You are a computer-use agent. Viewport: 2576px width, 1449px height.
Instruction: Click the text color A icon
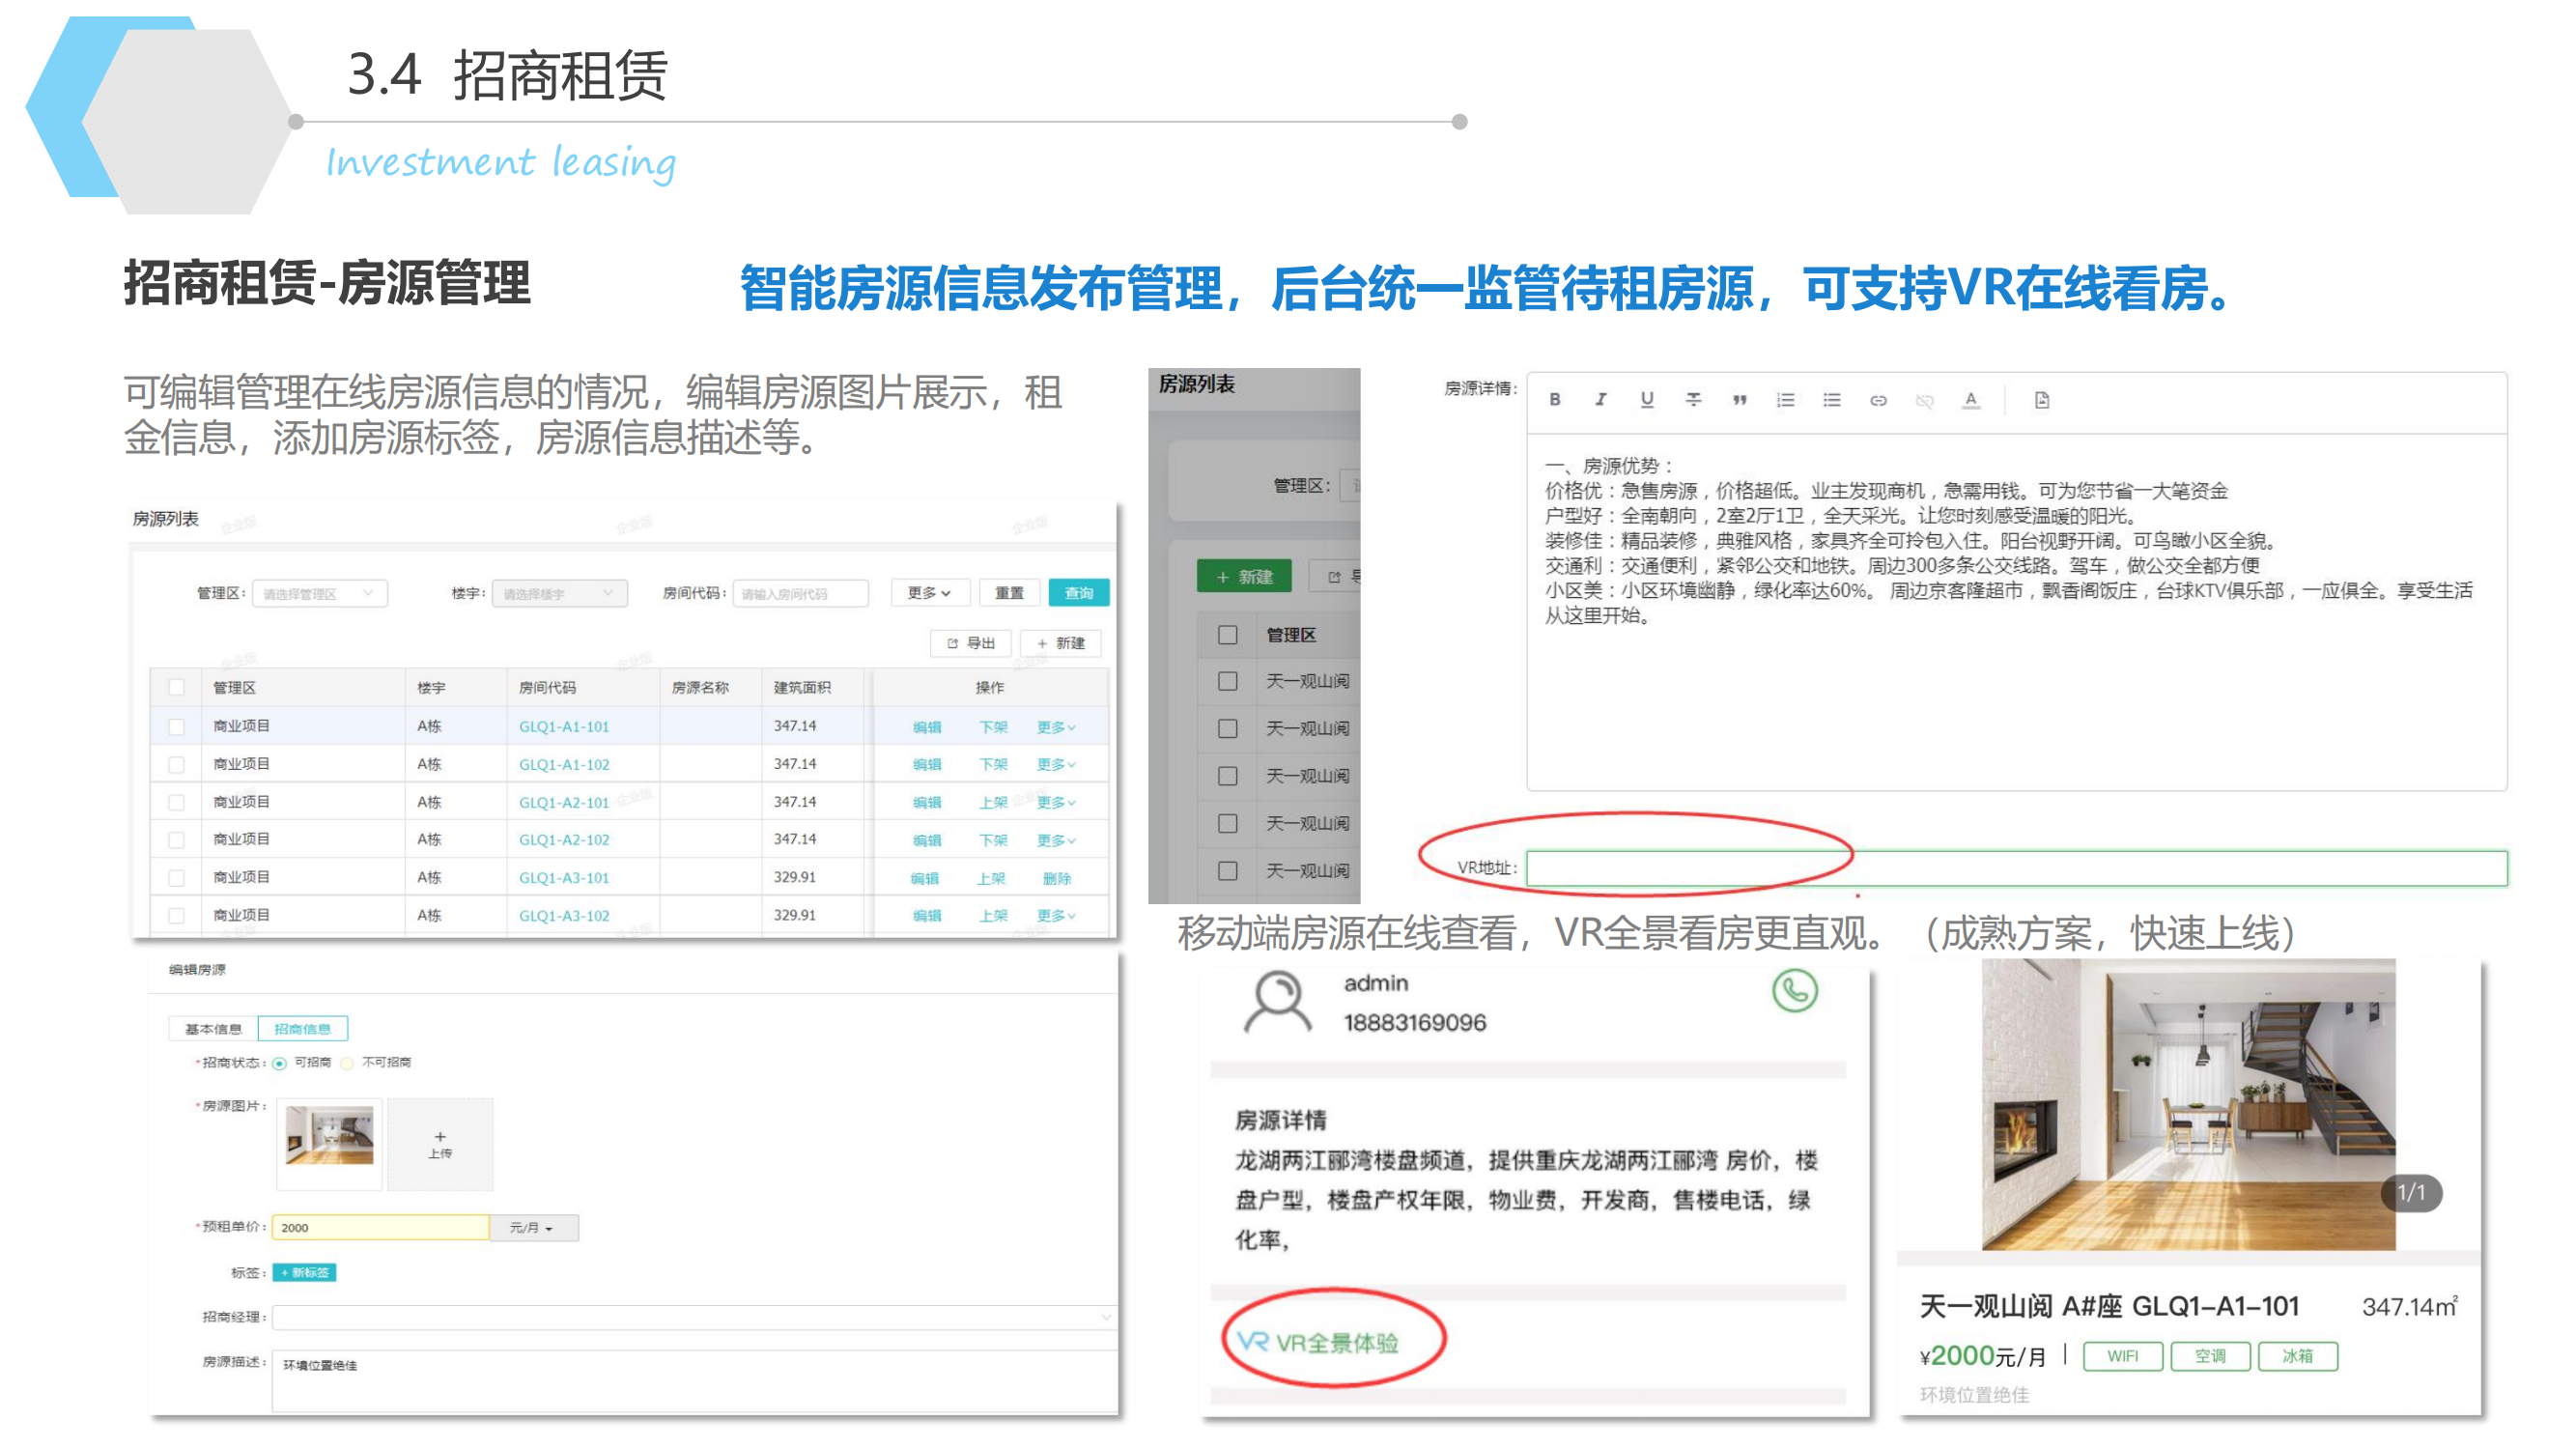click(1970, 400)
